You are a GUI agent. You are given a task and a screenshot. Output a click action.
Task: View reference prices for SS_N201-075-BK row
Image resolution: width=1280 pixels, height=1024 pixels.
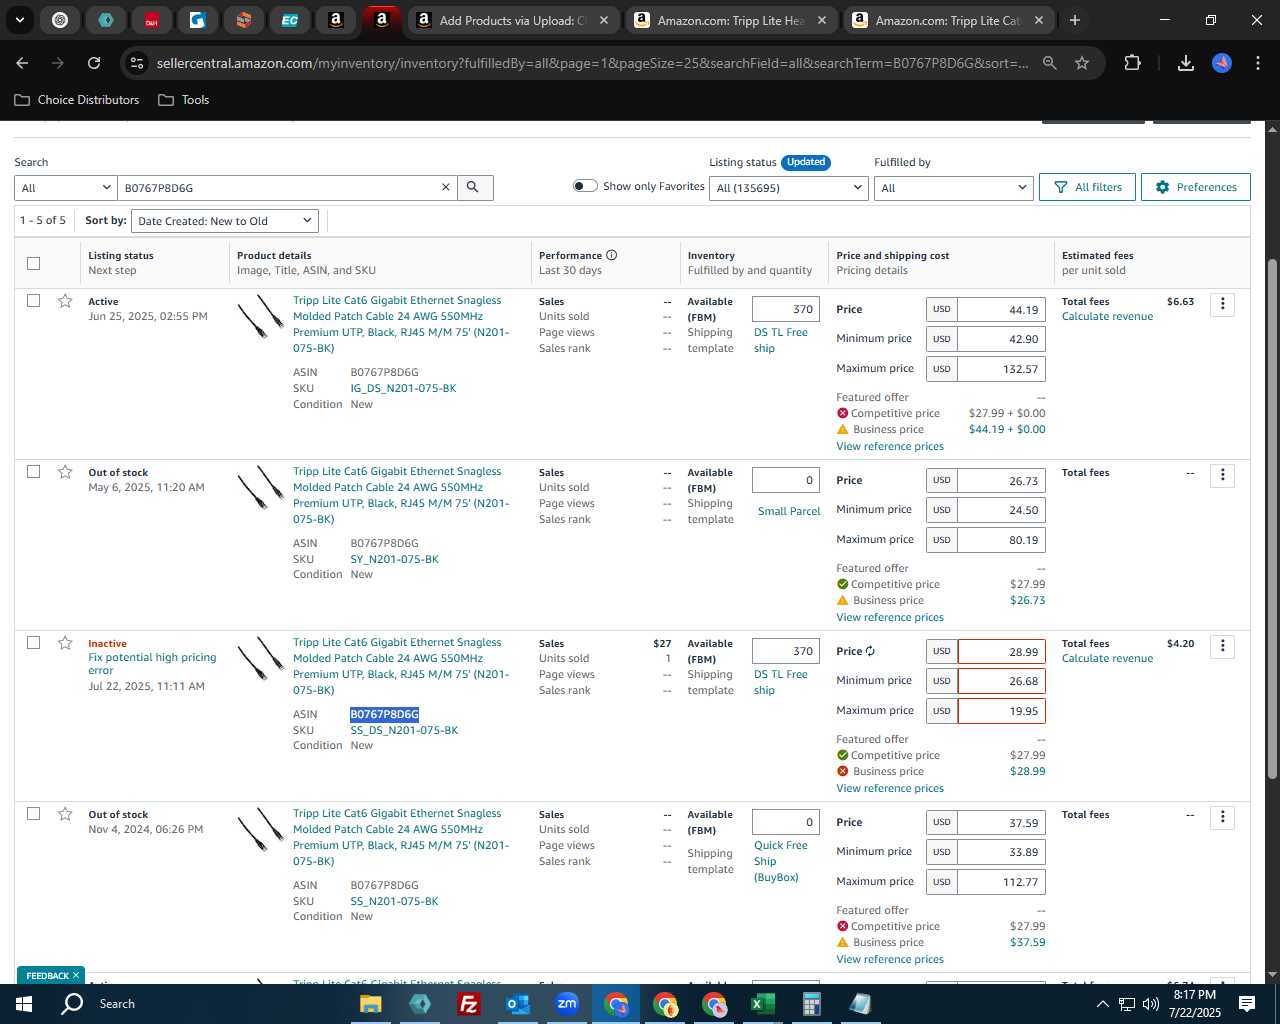point(890,959)
